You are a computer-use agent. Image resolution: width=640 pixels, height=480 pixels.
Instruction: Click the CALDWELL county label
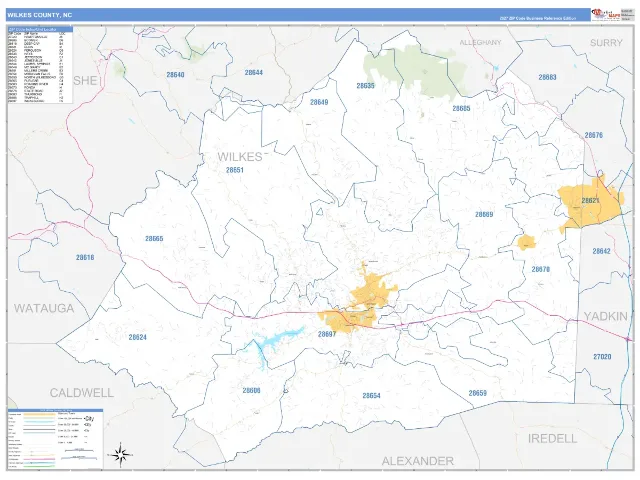tap(82, 393)
